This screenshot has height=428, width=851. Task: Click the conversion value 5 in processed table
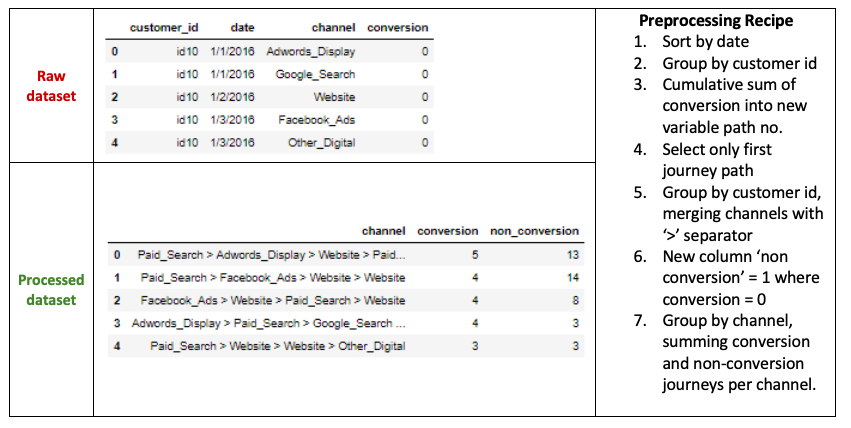click(474, 255)
